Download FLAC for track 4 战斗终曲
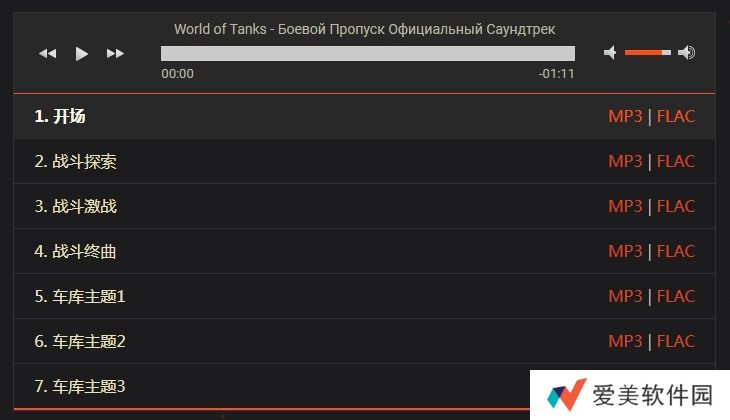Image resolution: width=730 pixels, height=420 pixels. (676, 251)
